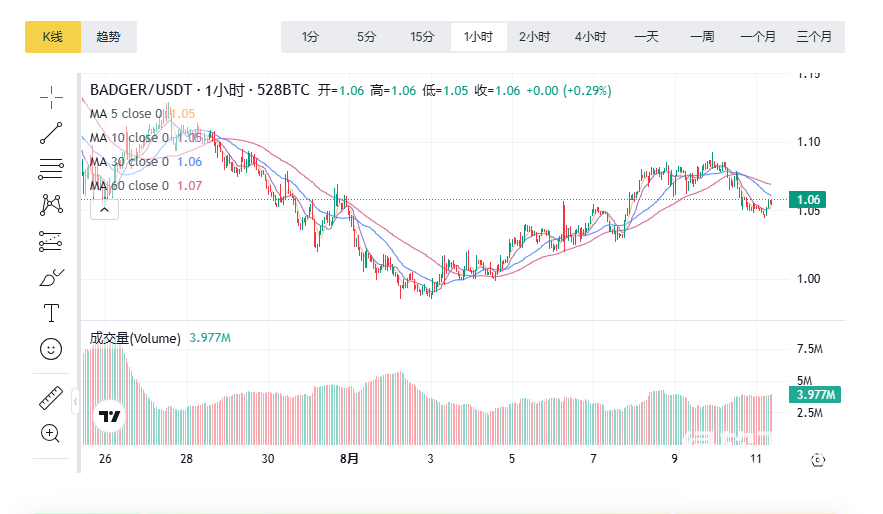Pick the ruler measure tool
Image resolution: width=883 pixels, height=514 pixels.
(x=51, y=397)
